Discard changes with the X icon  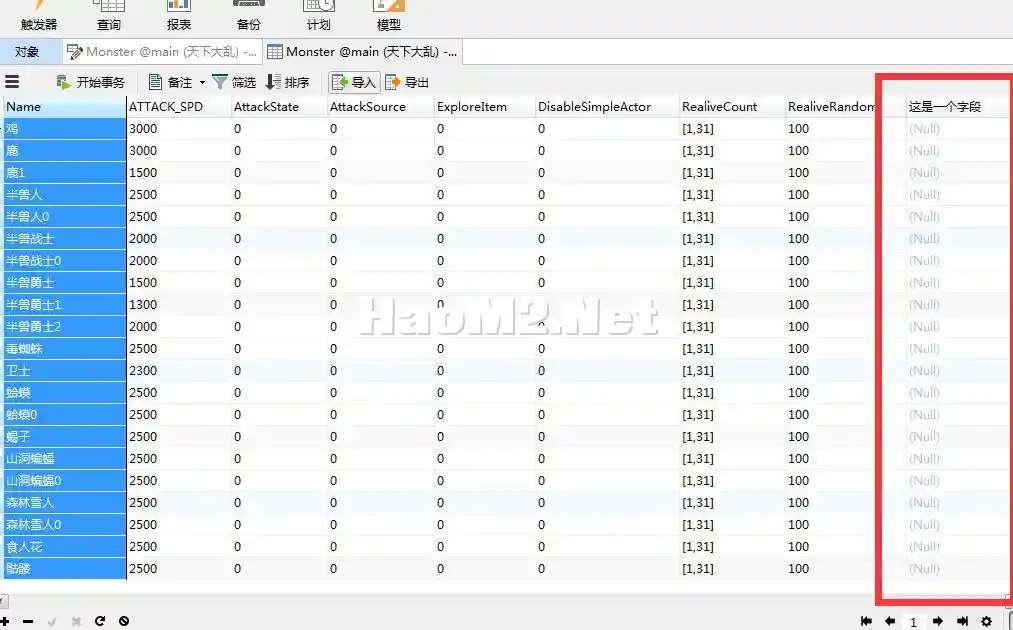pyautogui.click(x=76, y=621)
